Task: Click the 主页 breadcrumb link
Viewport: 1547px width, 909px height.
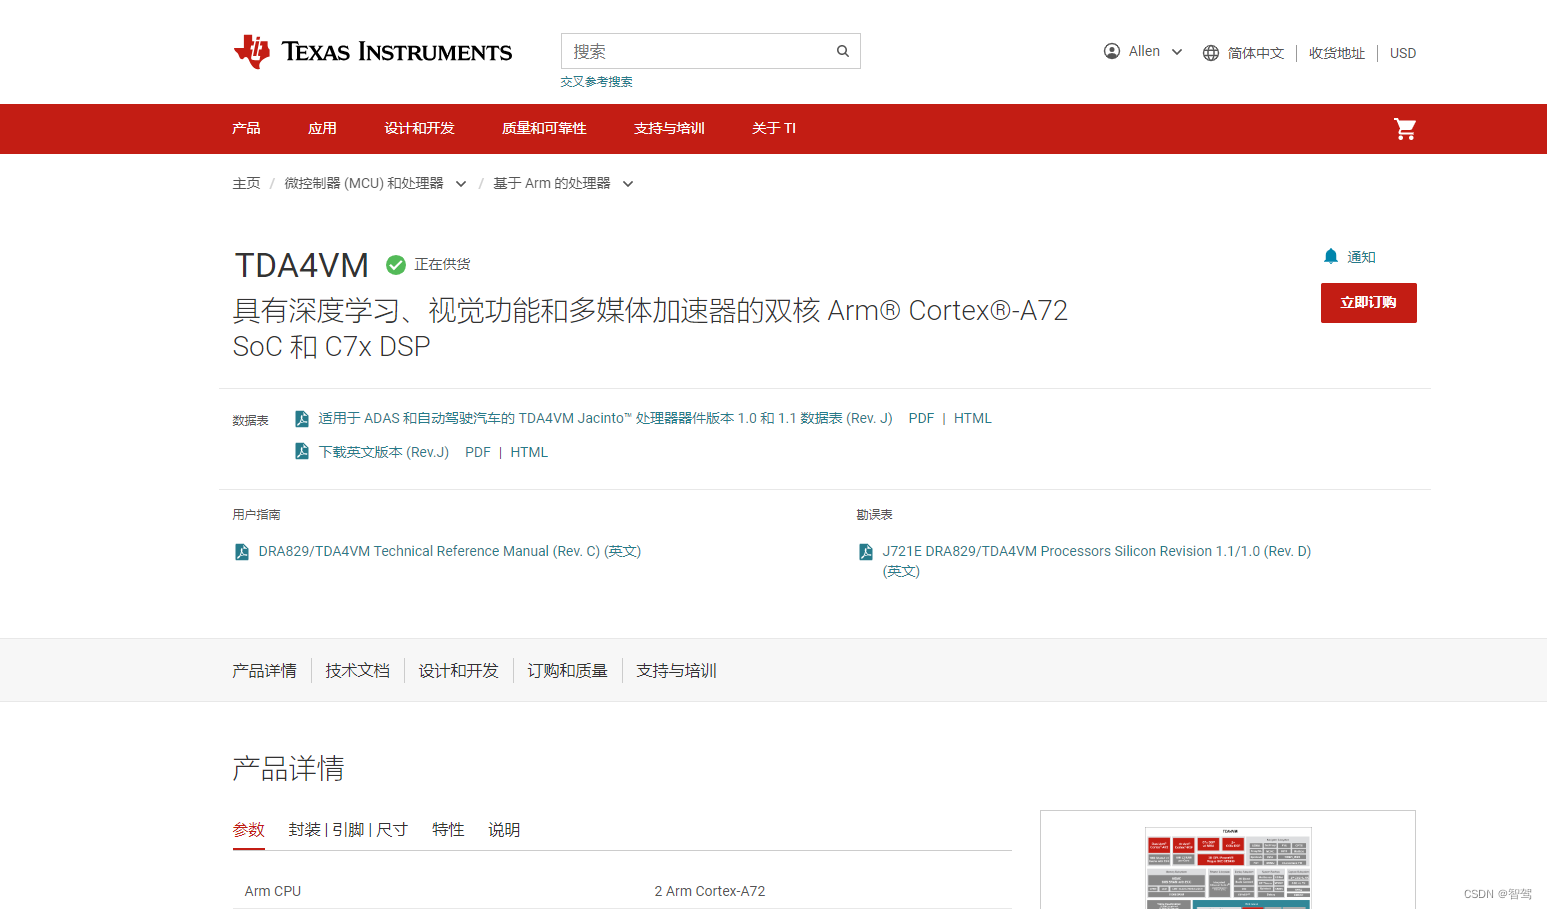Action: tap(246, 184)
